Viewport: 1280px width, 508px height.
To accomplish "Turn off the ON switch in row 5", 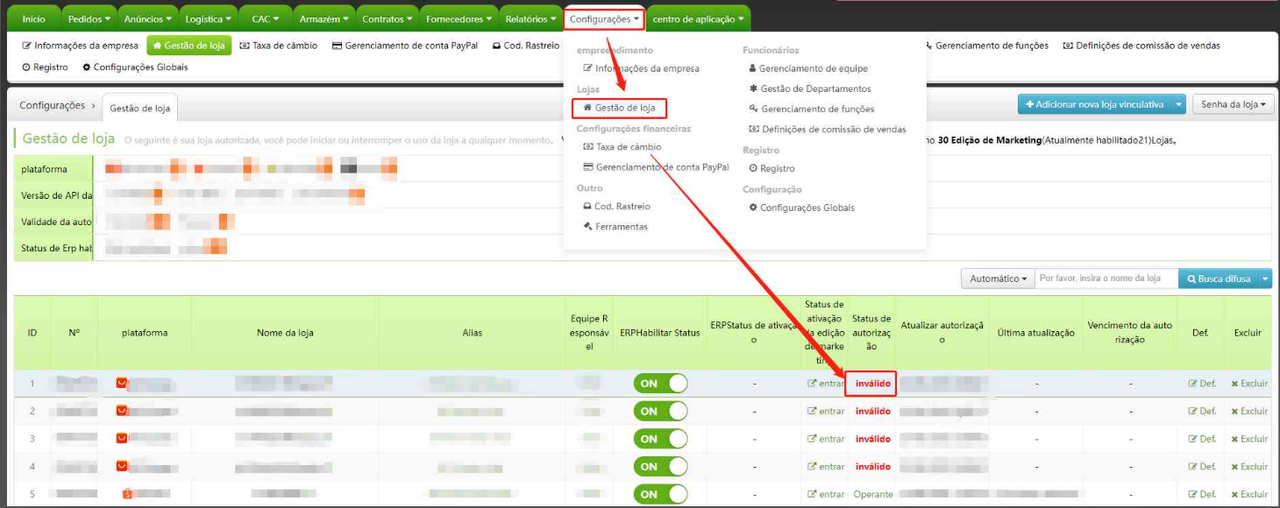I will point(660,494).
